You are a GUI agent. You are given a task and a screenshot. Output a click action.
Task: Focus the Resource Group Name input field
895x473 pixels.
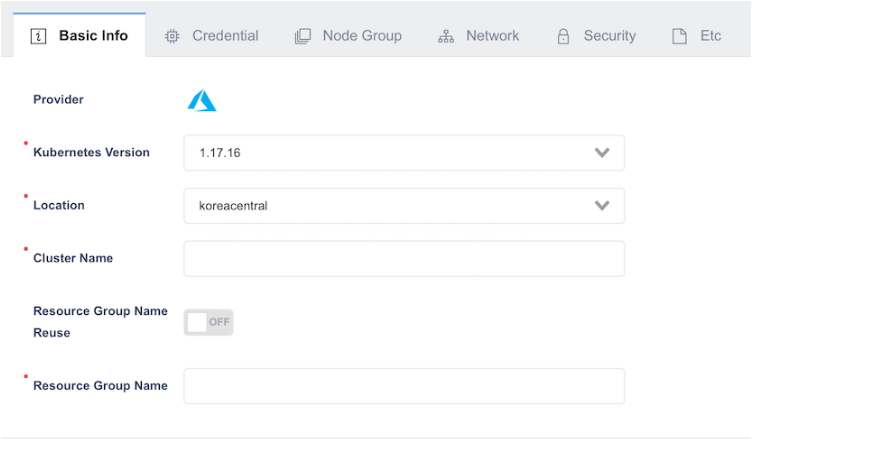tap(404, 386)
